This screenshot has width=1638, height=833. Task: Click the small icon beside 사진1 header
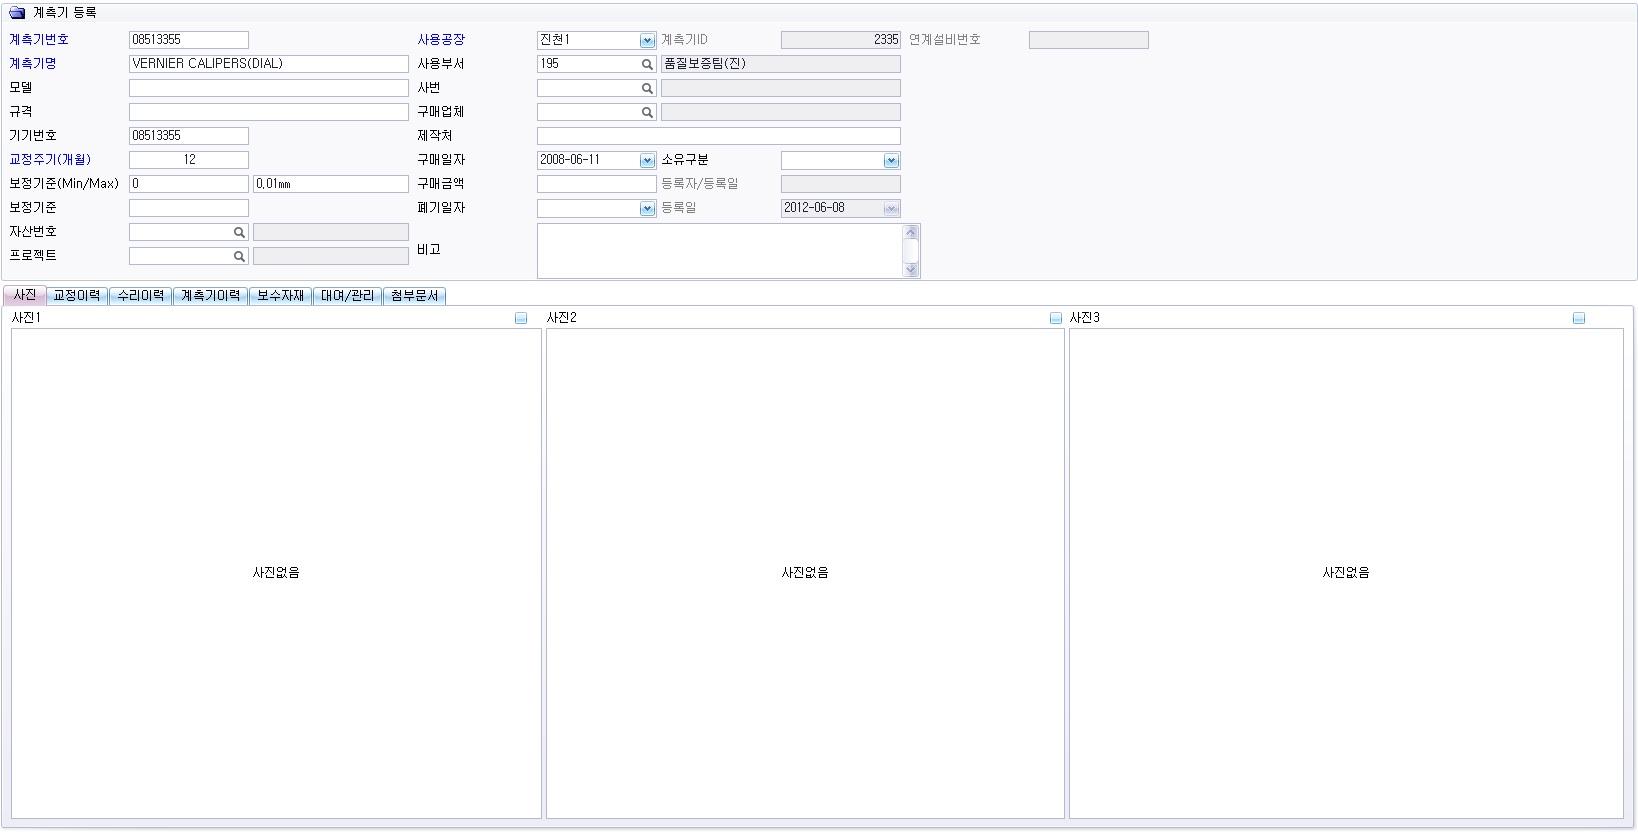point(521,318)
